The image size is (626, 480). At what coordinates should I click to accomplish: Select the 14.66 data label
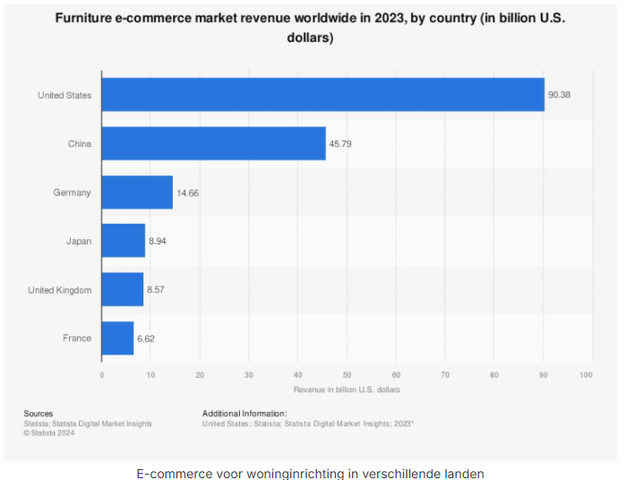[x=188, y=192]
